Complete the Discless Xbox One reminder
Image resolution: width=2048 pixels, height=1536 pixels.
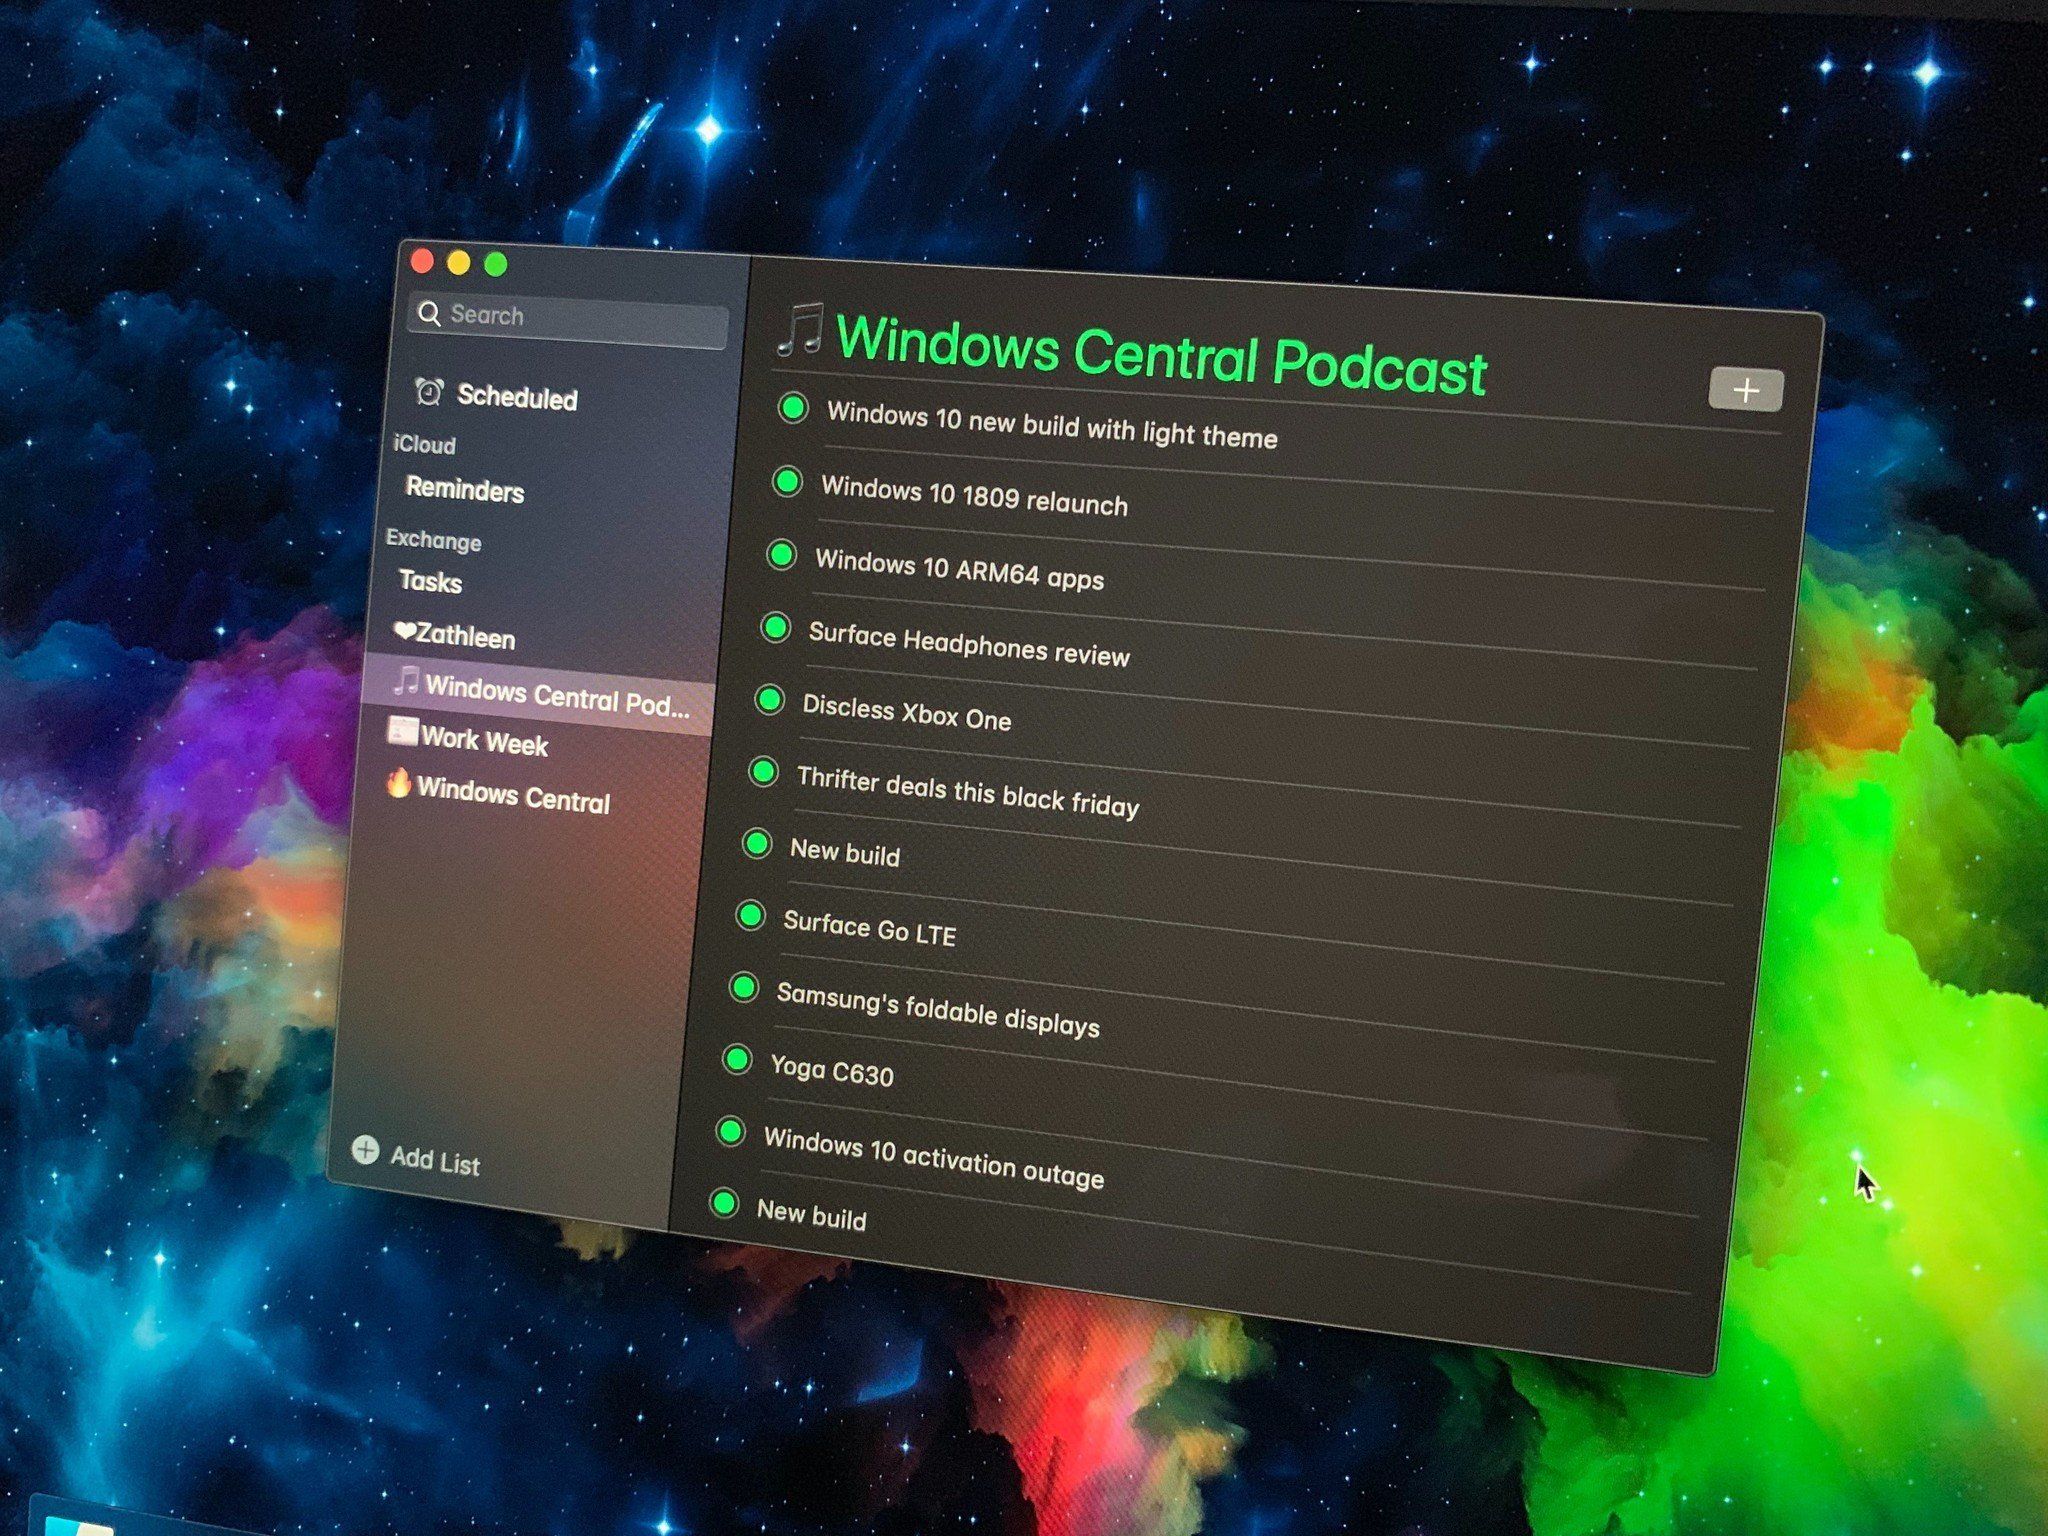point(769,699)
